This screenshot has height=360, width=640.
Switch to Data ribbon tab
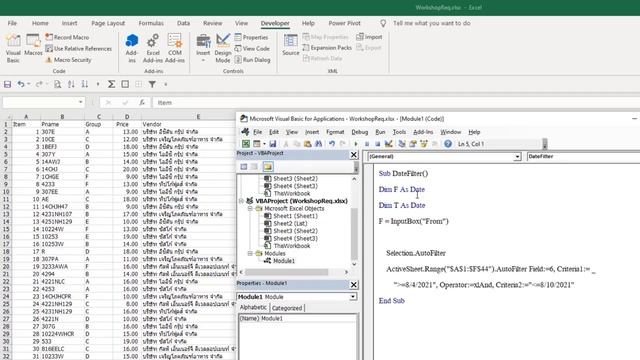(x=183, y=23)
